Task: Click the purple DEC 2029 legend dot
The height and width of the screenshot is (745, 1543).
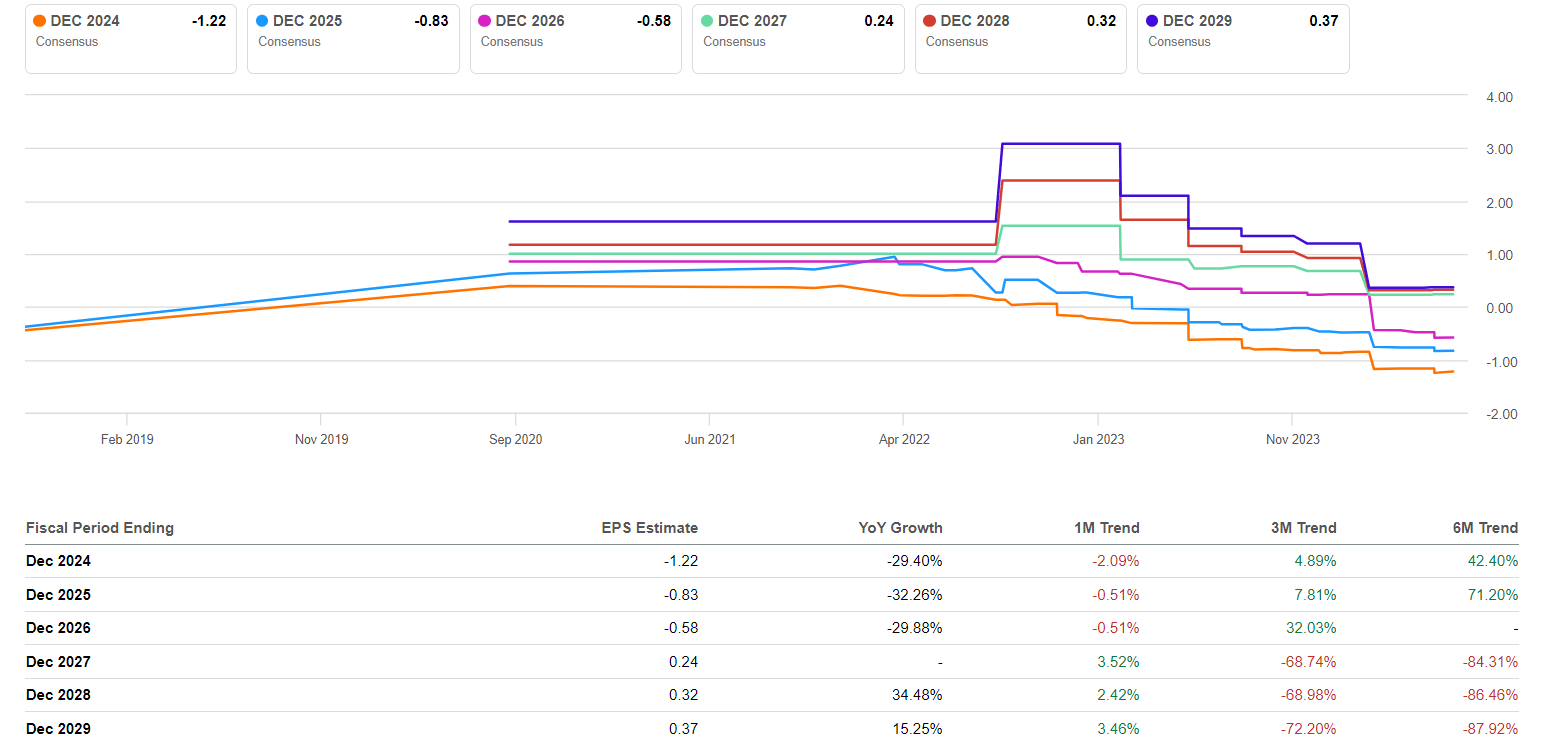Action: pyautogui.click(x=1152, y=21)
